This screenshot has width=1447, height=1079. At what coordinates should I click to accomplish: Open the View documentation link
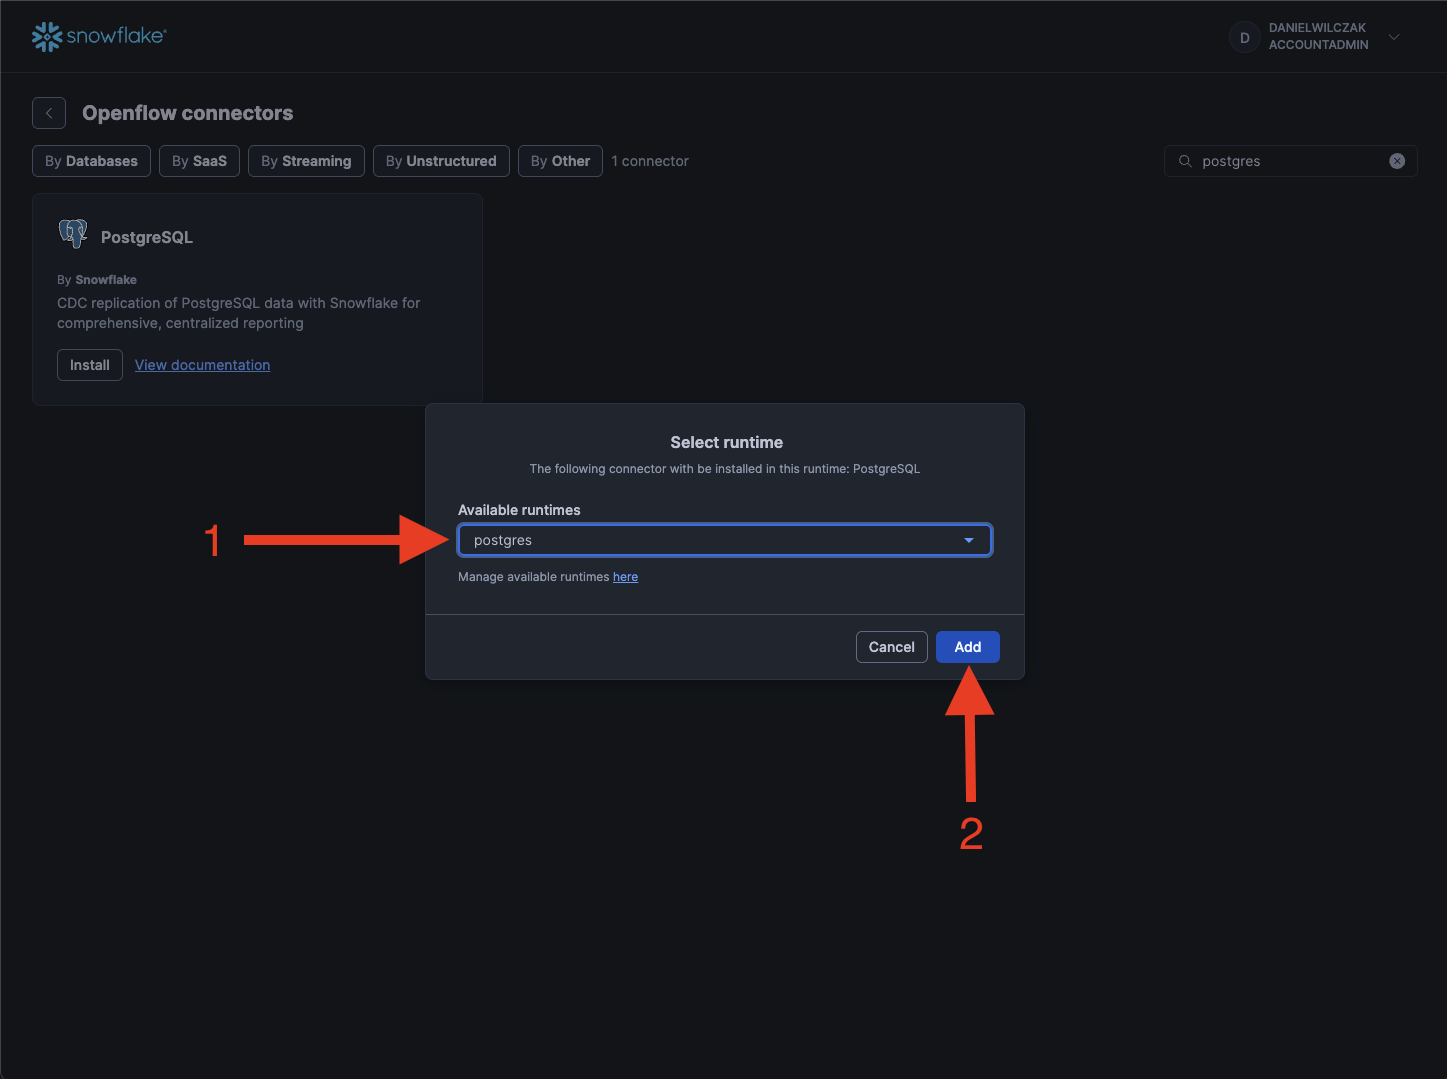coord(202,365)
